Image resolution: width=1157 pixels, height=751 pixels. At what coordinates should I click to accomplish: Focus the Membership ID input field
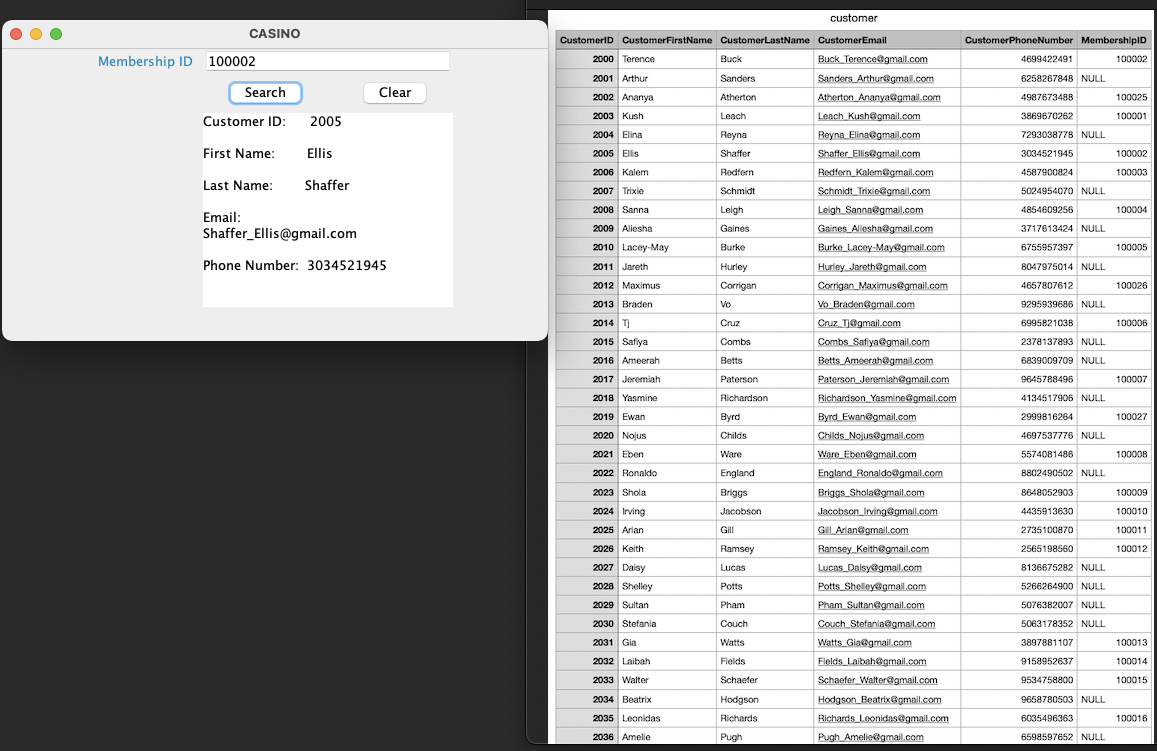328,61
